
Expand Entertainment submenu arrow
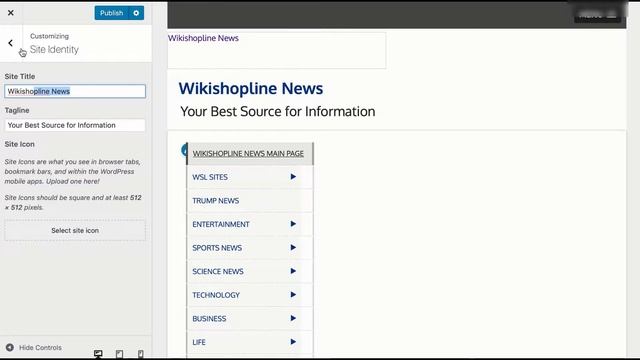[x=293, y=224]
